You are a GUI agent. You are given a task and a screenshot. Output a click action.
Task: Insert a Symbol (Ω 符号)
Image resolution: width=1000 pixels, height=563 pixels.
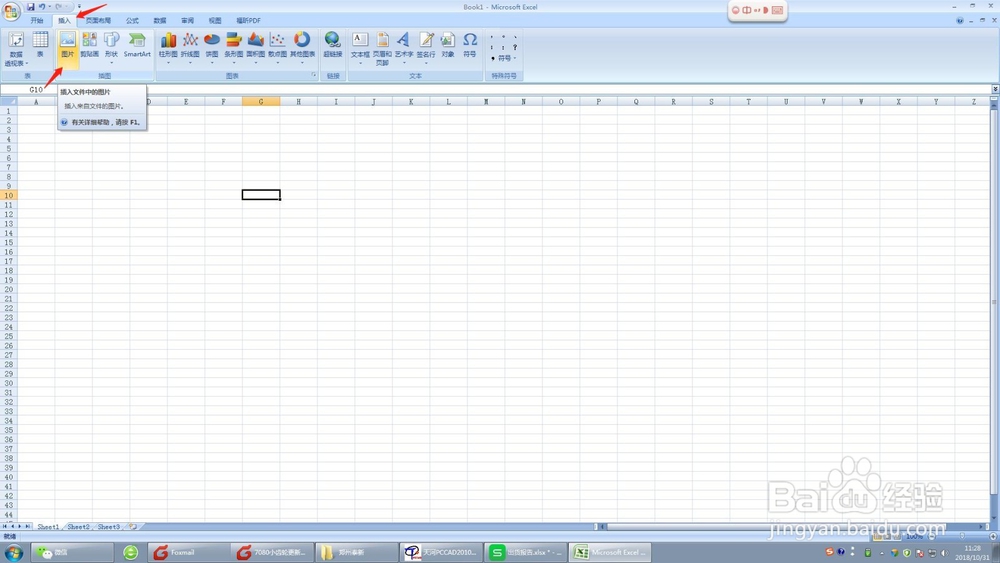[470, 45]
